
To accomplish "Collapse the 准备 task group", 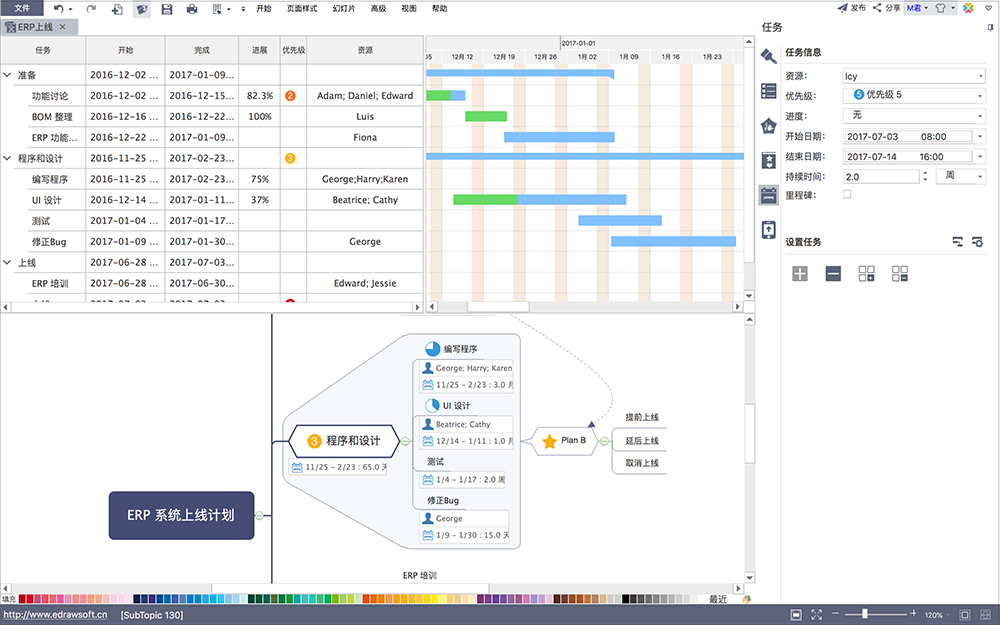I will (7, 75).
